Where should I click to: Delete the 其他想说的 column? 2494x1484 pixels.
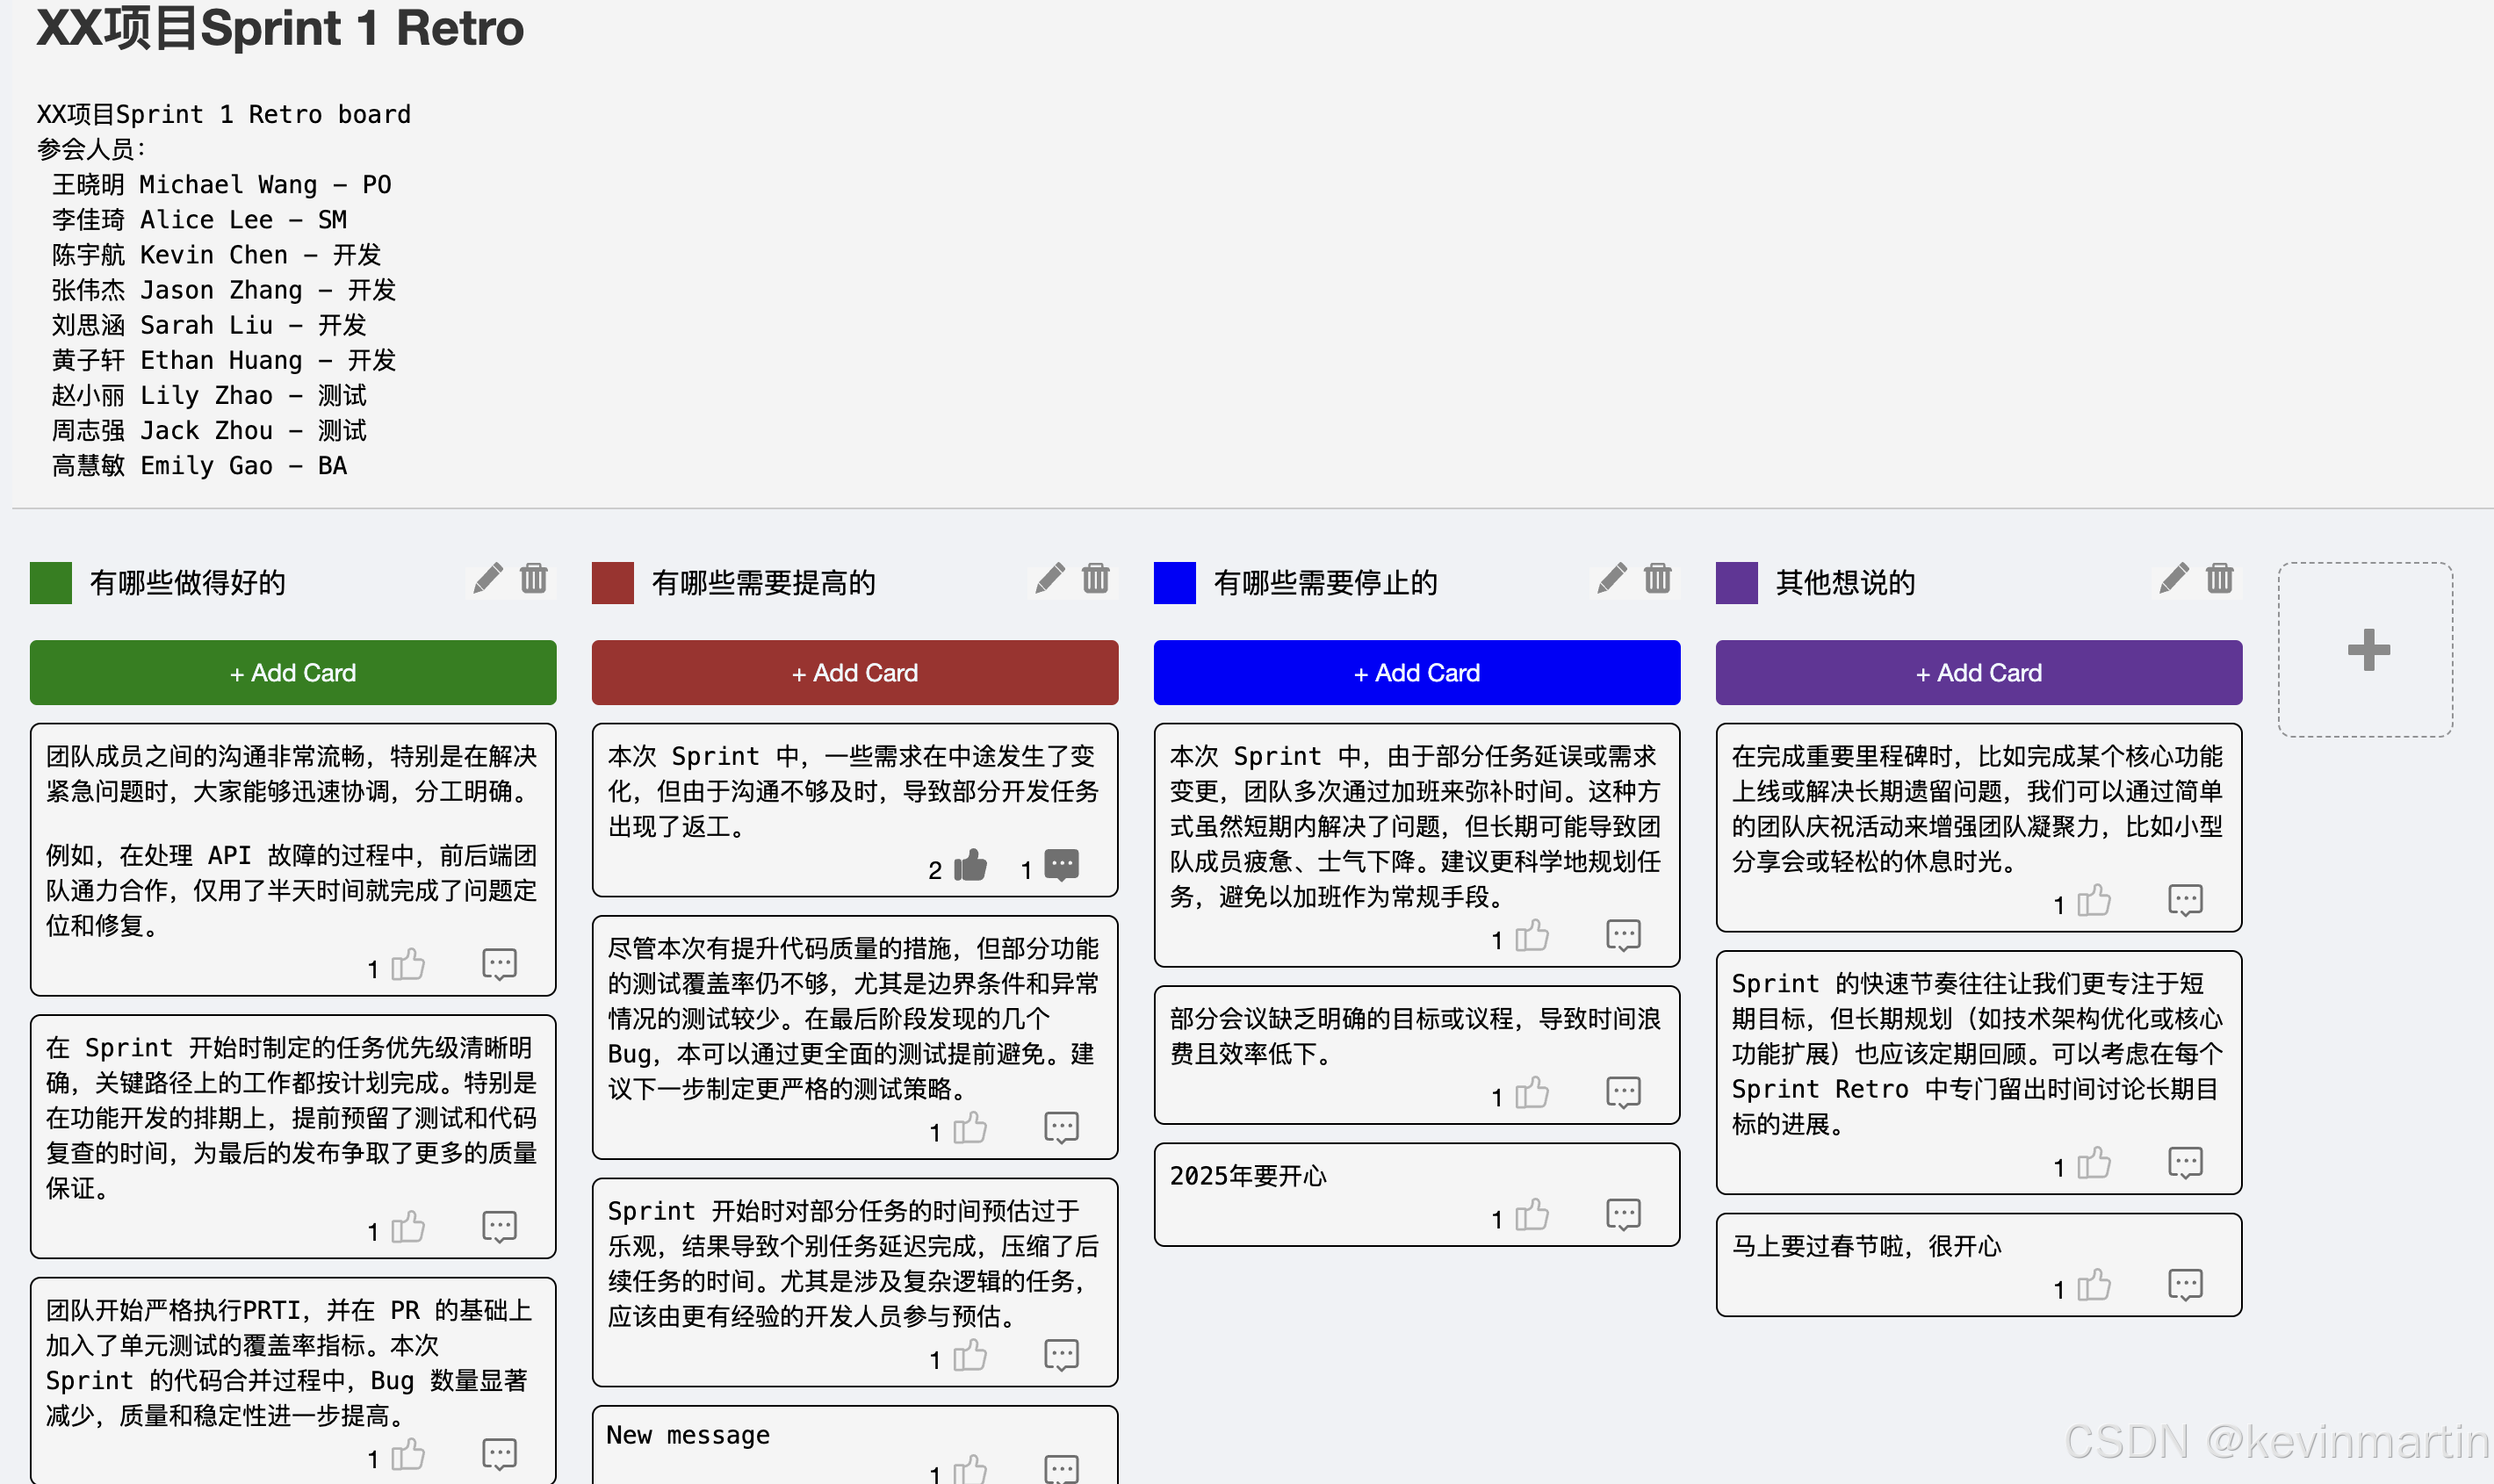coord(2220,579)
